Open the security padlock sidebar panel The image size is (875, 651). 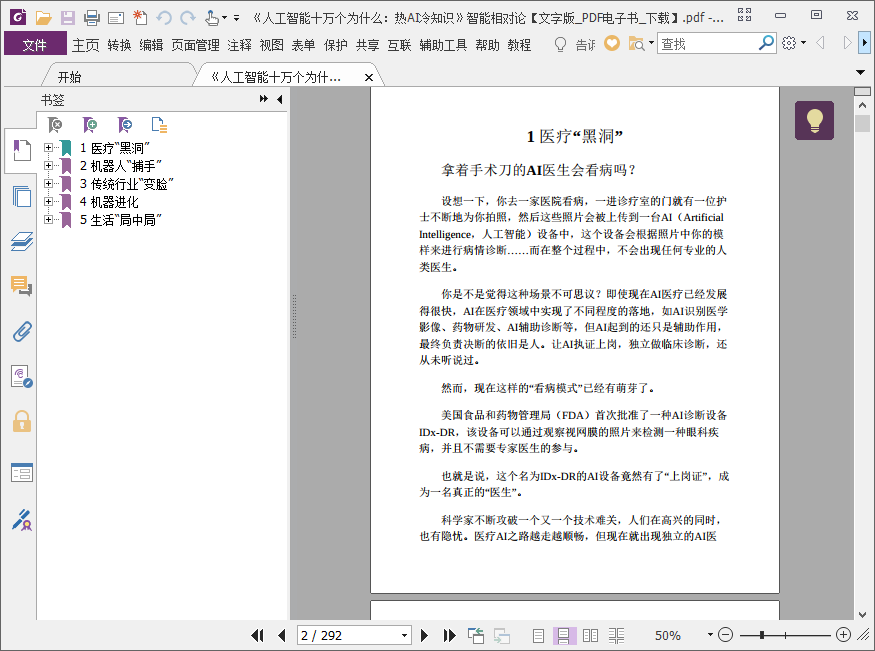click(22, 421)
